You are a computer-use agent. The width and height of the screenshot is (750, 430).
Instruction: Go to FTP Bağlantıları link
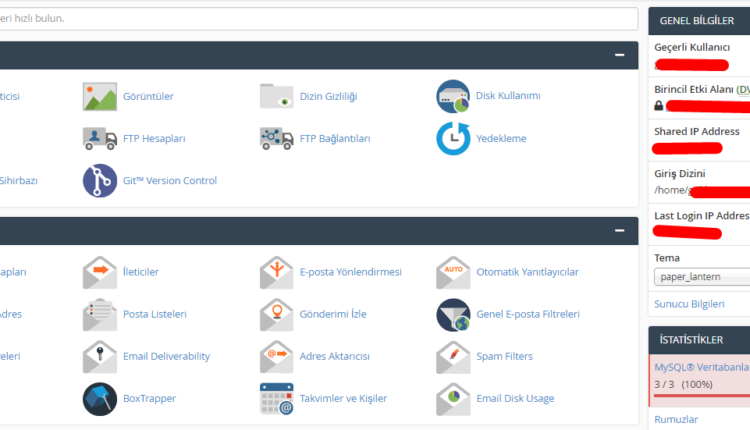click(x=335, y=139)
